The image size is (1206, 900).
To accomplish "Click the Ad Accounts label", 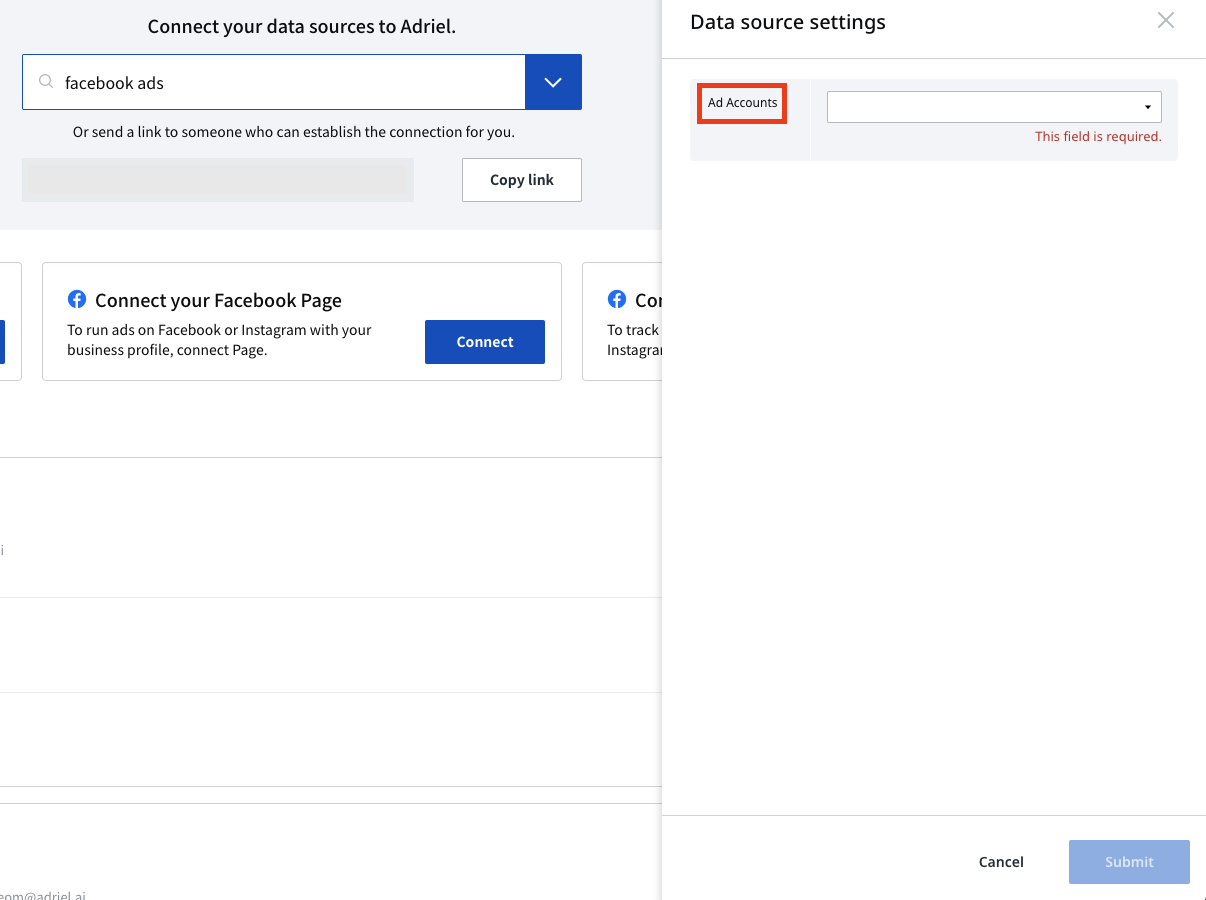I will pos(743,103).
